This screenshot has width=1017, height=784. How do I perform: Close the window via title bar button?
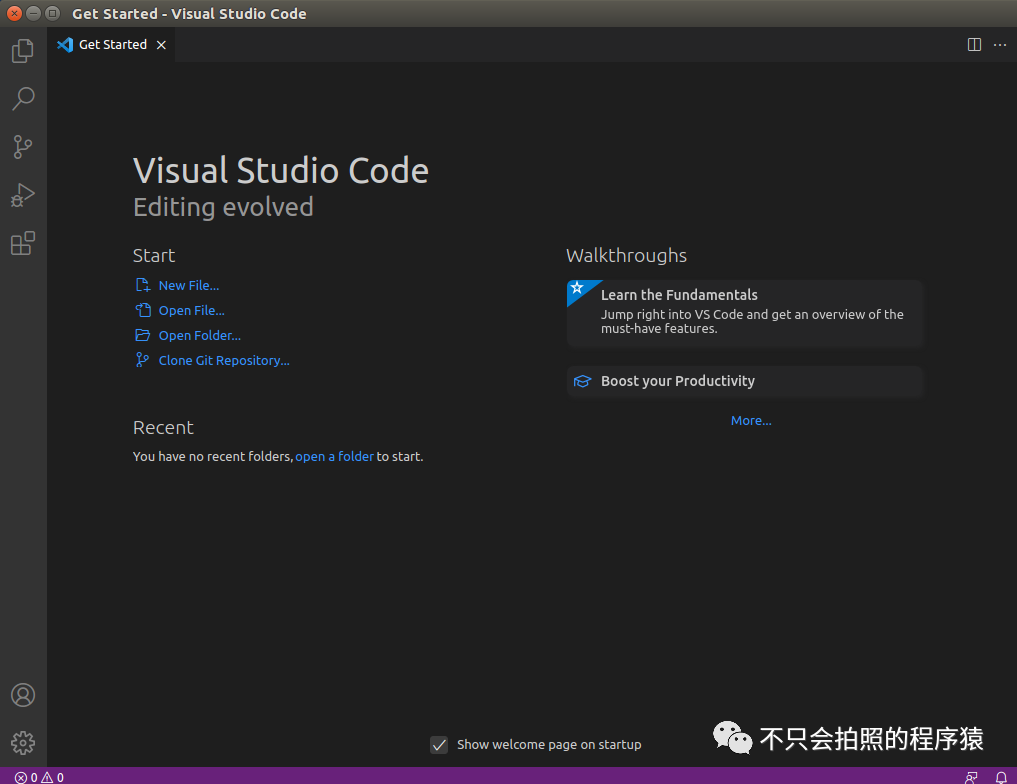pos(15,13)
